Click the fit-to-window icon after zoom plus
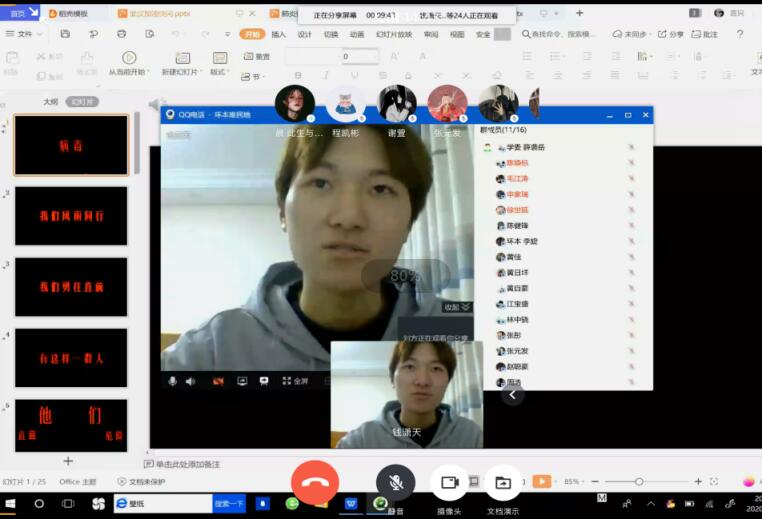The image size is (762, 519). click(714, 481)
